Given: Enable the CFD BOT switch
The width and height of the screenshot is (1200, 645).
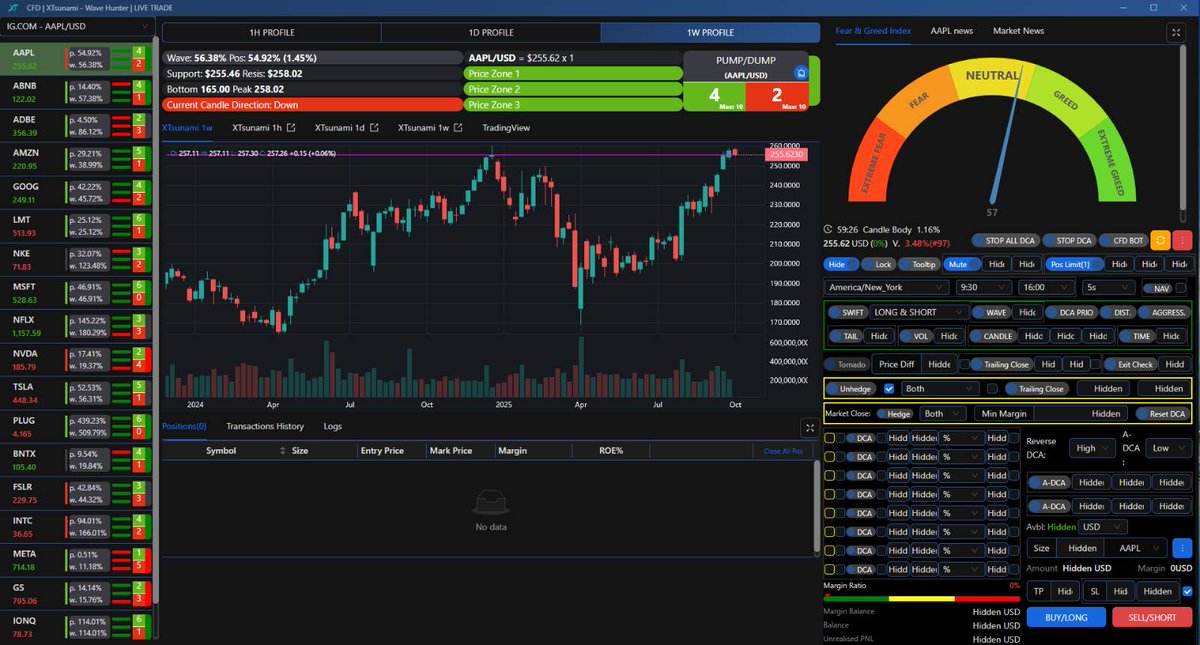Looking at the screenshot, I should 1122,240.
